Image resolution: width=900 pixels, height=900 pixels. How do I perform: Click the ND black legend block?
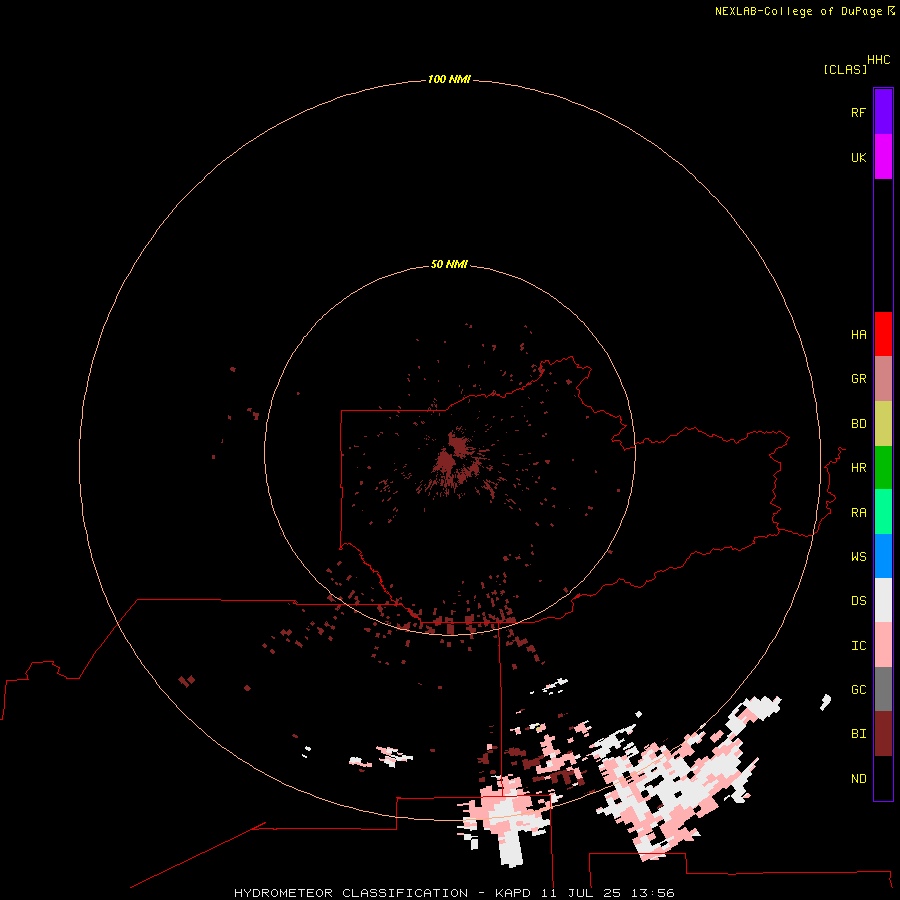point(883,778)
